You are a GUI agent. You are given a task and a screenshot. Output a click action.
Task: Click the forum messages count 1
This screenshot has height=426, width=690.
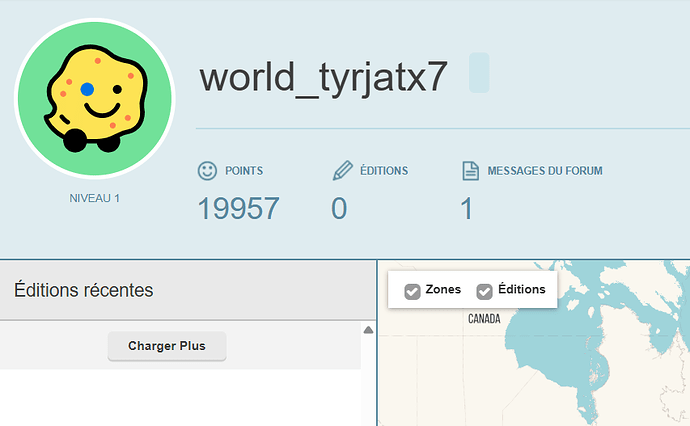click(x=467, y=209)
